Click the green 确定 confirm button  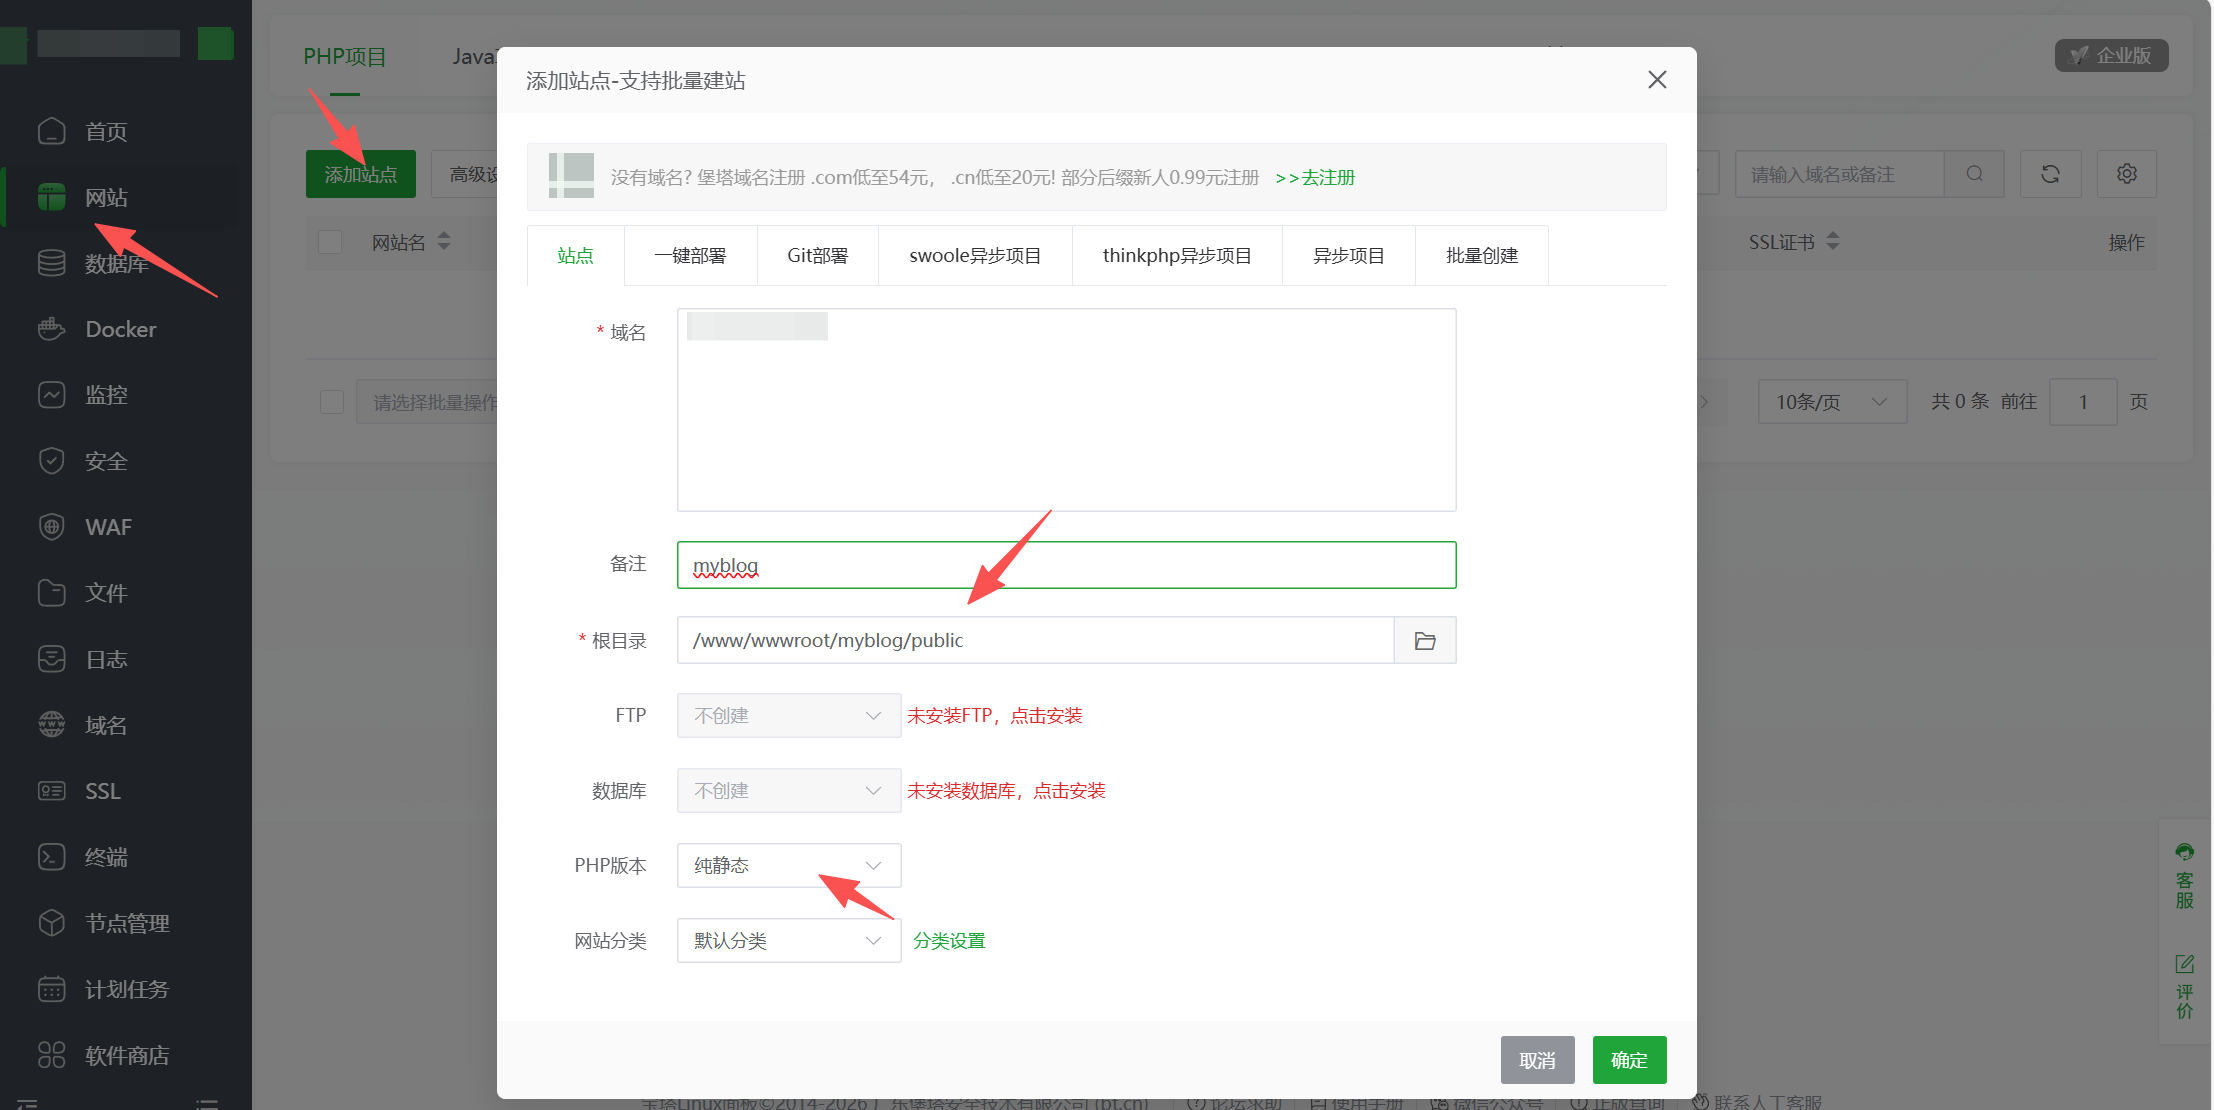click(x=1629, y=1060)
